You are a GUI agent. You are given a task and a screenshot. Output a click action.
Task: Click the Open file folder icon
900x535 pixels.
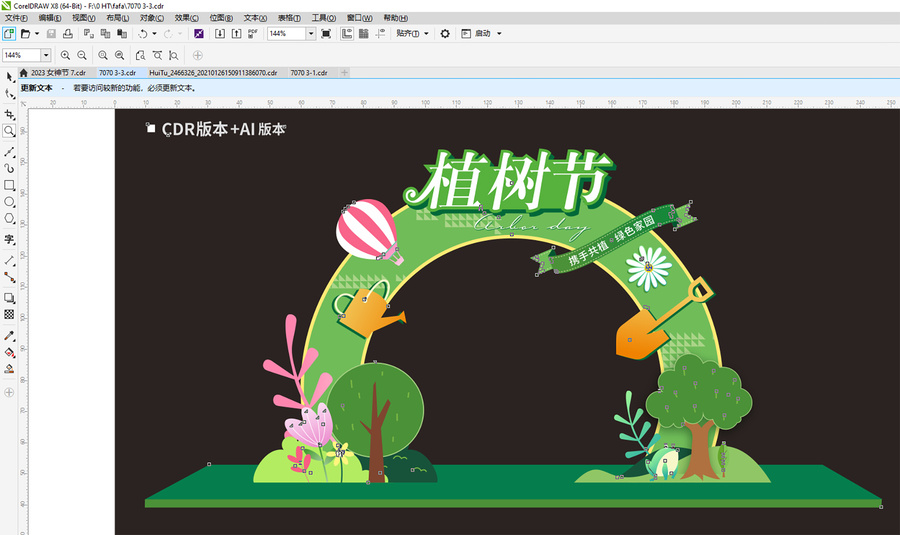(25, 34)
